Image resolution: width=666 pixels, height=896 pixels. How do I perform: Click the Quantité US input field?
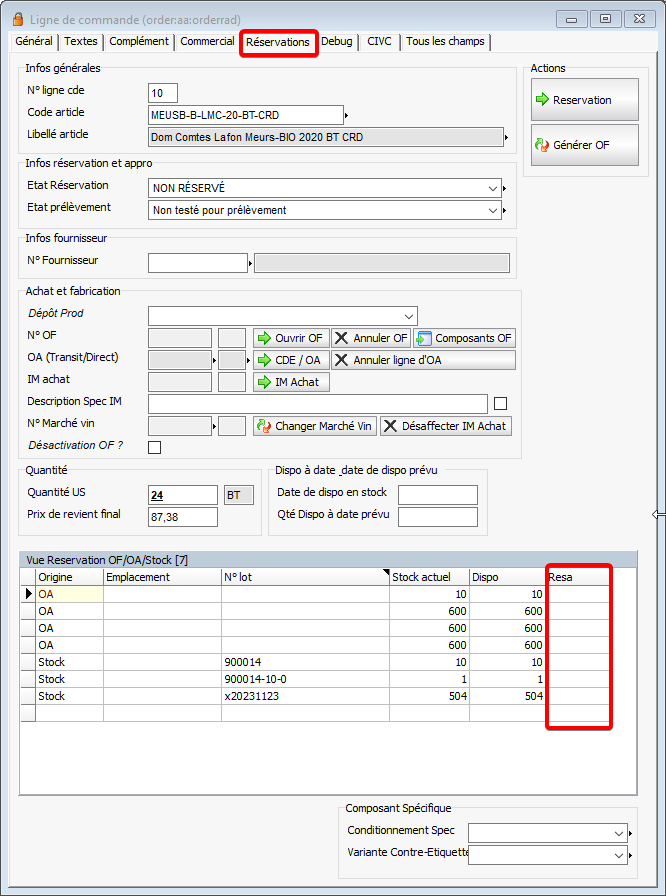point(183,495)
